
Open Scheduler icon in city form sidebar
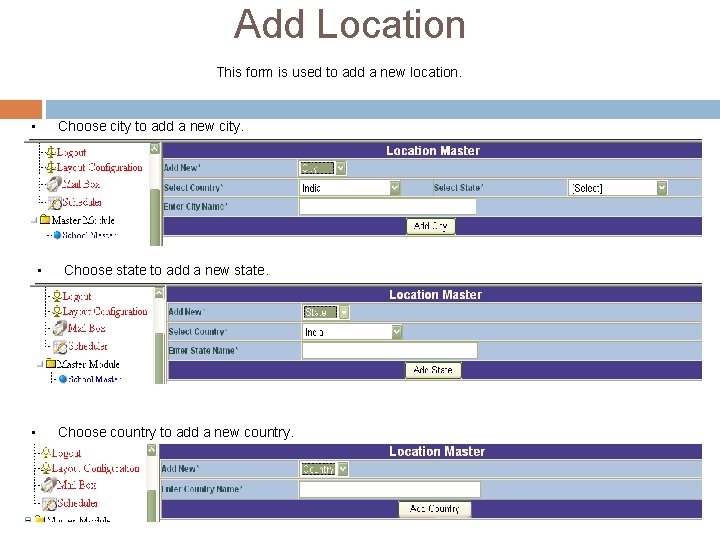point(55,202)
